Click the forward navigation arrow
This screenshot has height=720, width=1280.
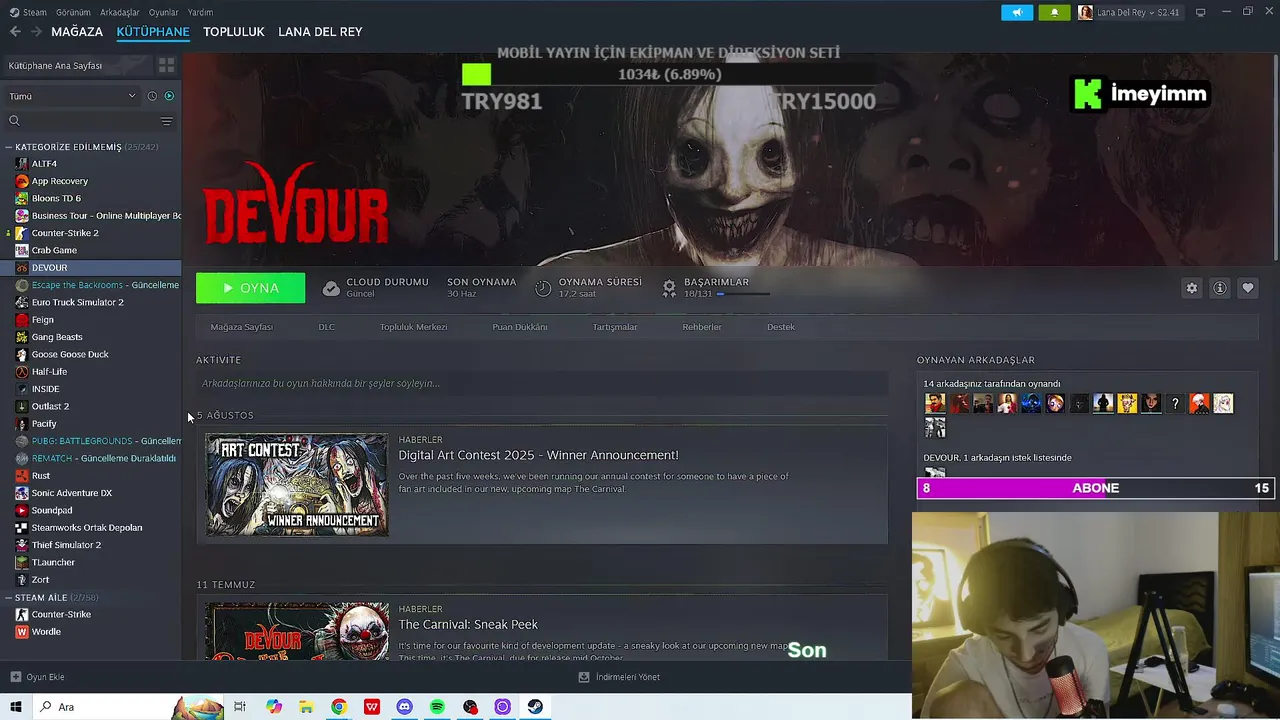(36, 32)
